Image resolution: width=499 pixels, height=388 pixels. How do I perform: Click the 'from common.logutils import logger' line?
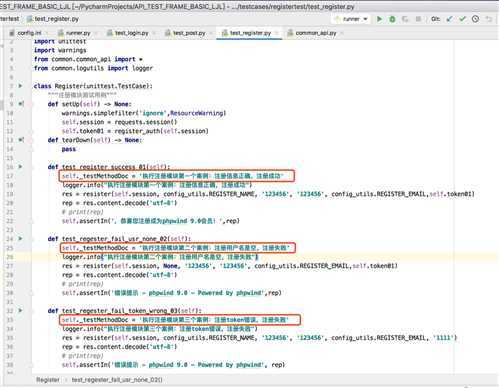(93, 68)
